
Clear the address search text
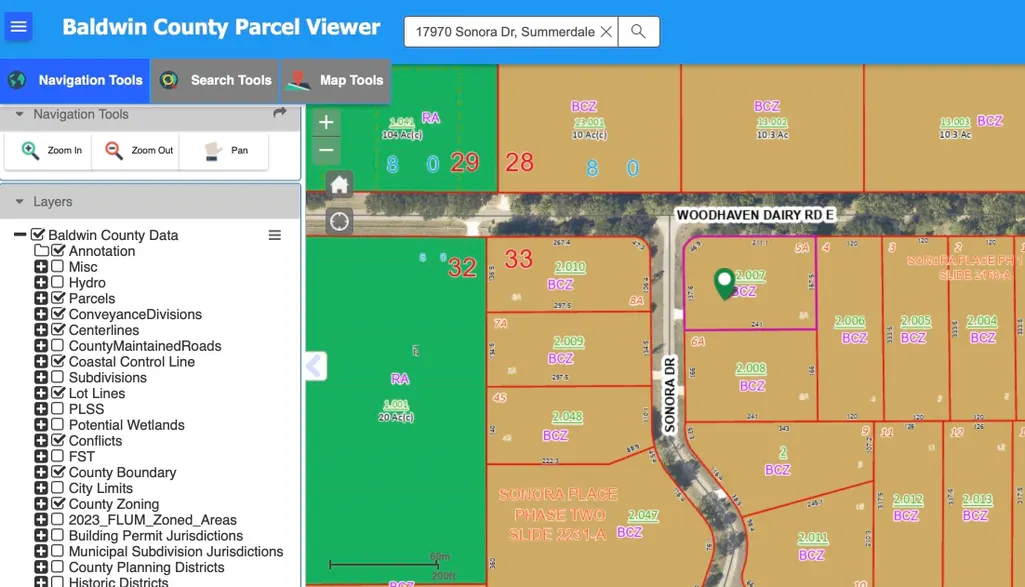[x=606, y=31]
